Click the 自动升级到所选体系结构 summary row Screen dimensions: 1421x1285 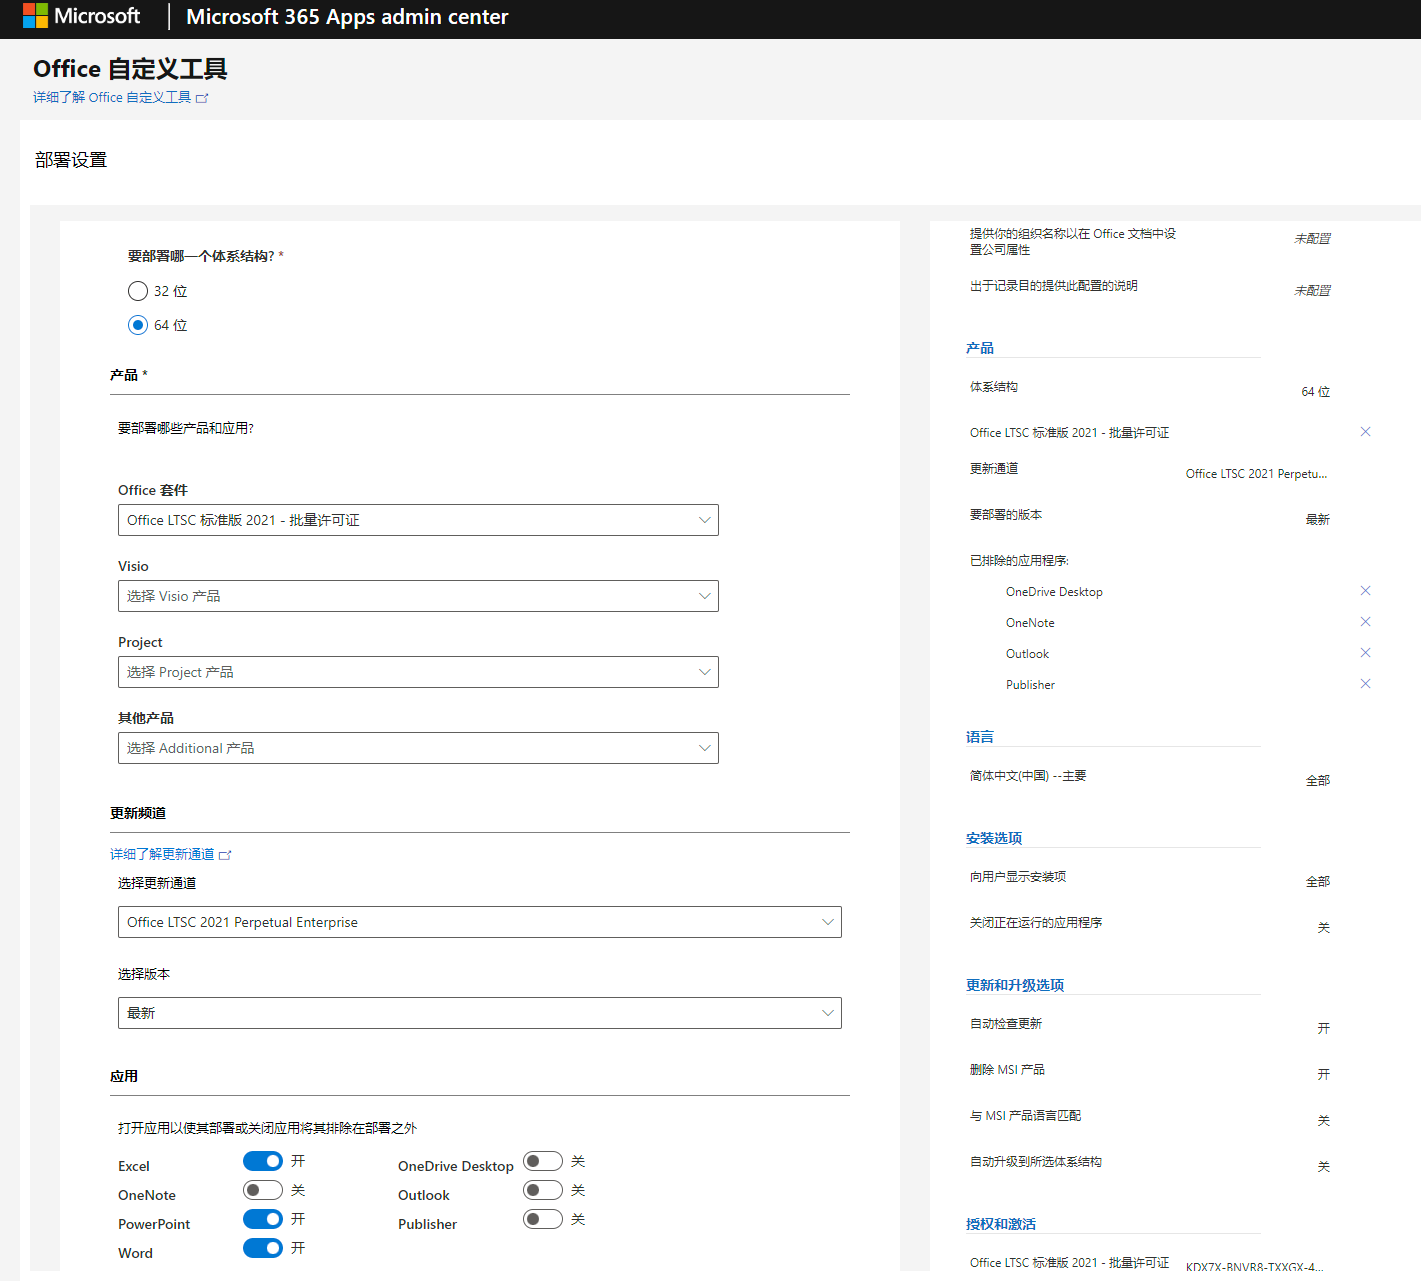(x=1150, y=1163)
